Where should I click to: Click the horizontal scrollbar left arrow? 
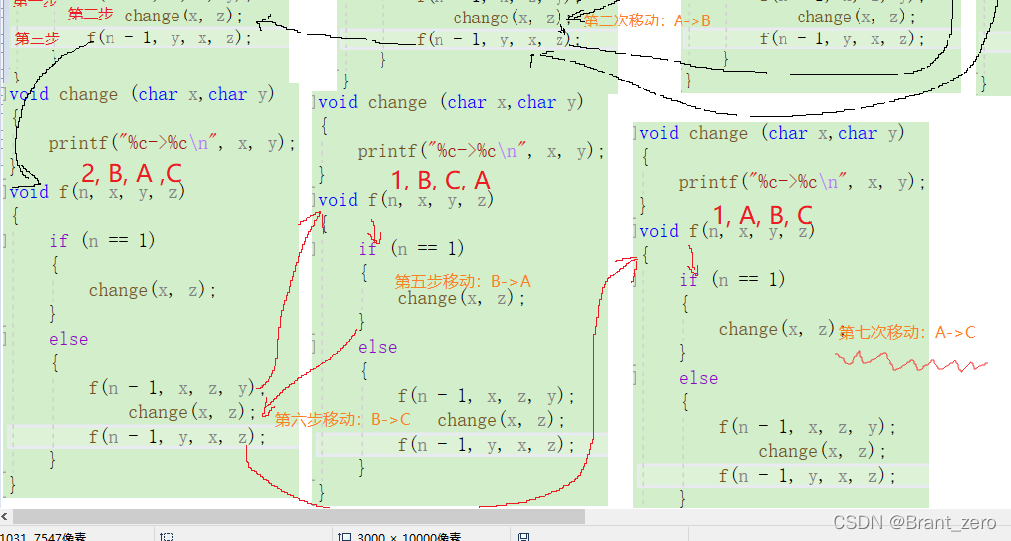pos(5,516)
